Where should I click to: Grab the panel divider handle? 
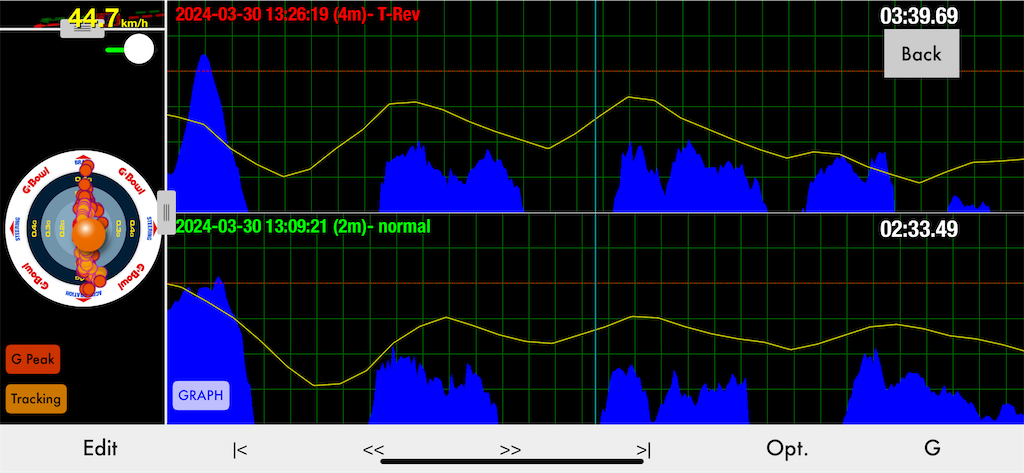(167, 212)
